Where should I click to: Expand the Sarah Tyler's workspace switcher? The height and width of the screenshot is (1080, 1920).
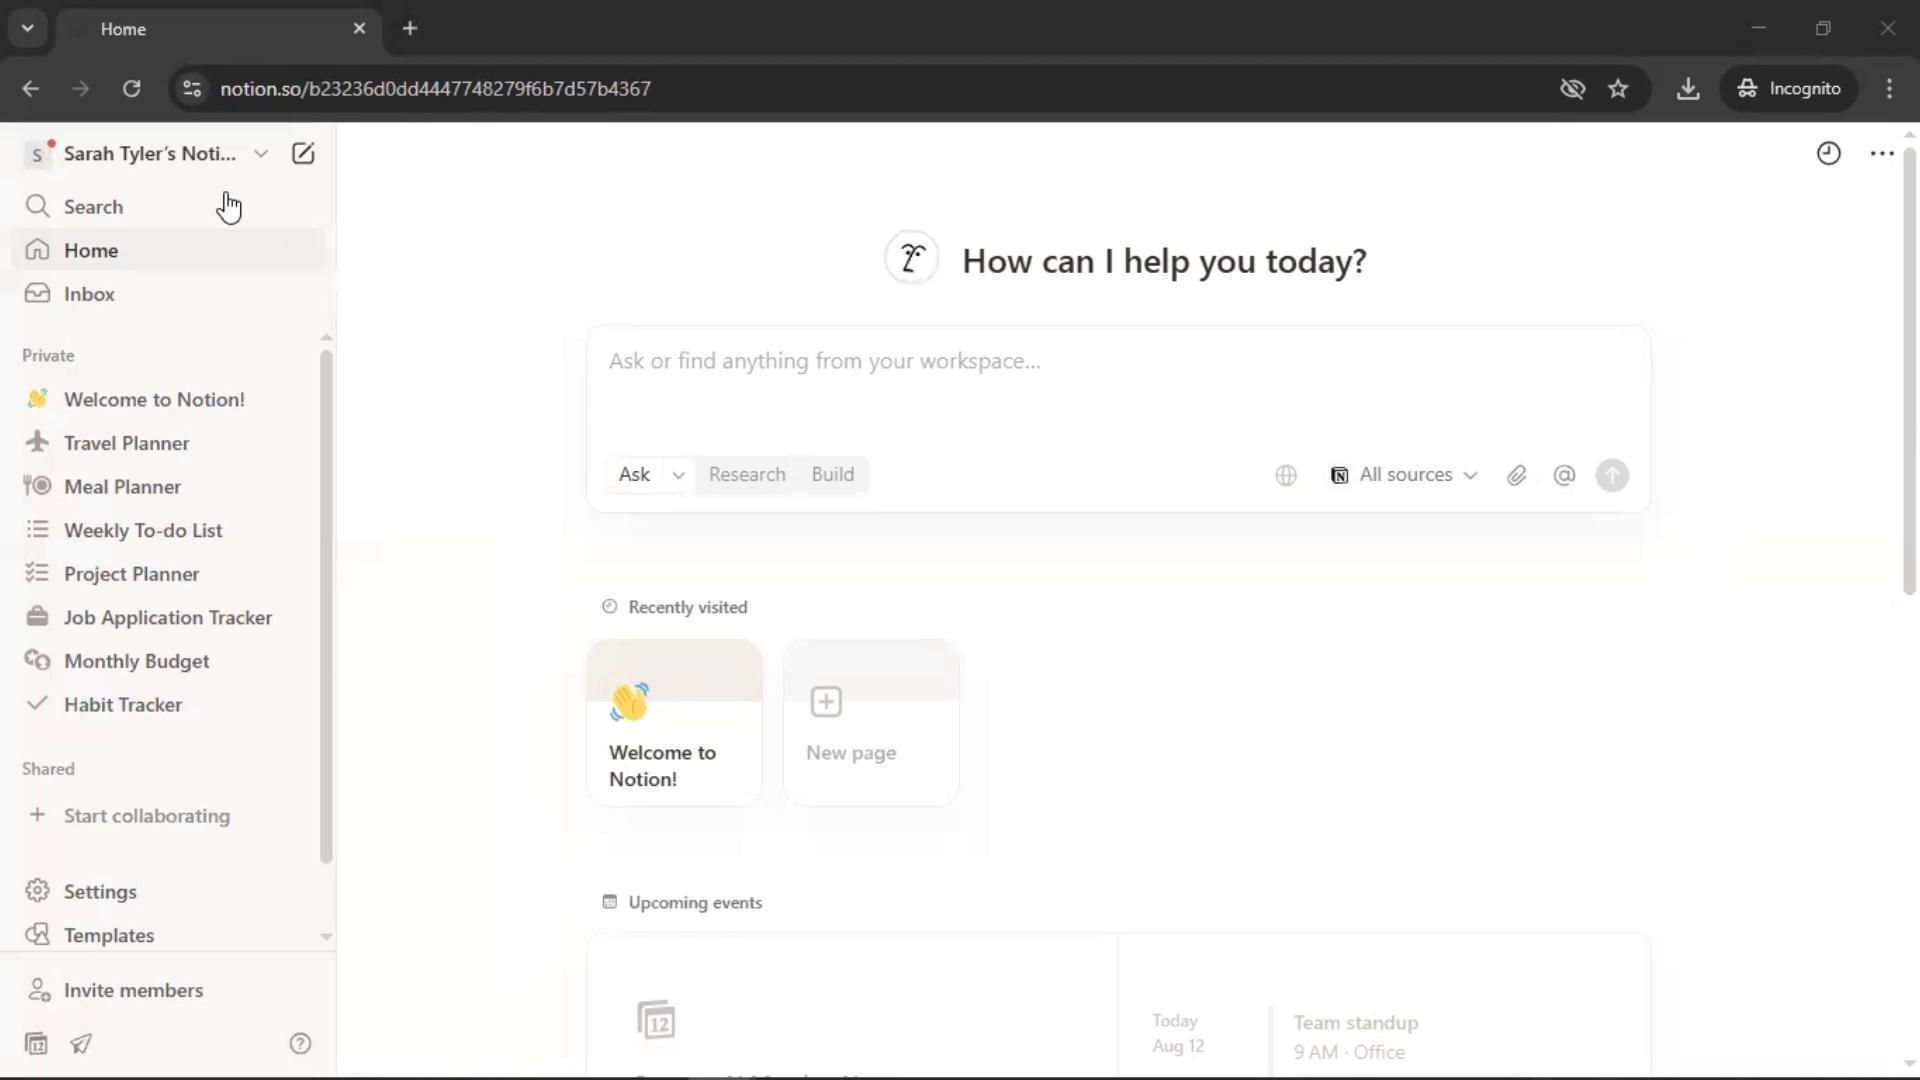tap(150, 154)
